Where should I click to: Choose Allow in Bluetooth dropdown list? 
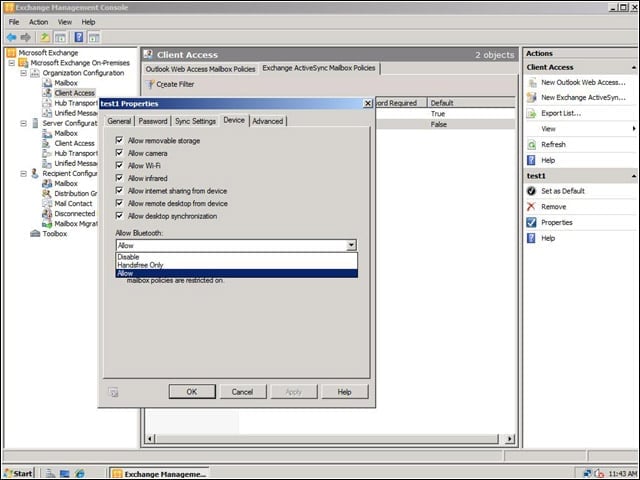(237, 273)
